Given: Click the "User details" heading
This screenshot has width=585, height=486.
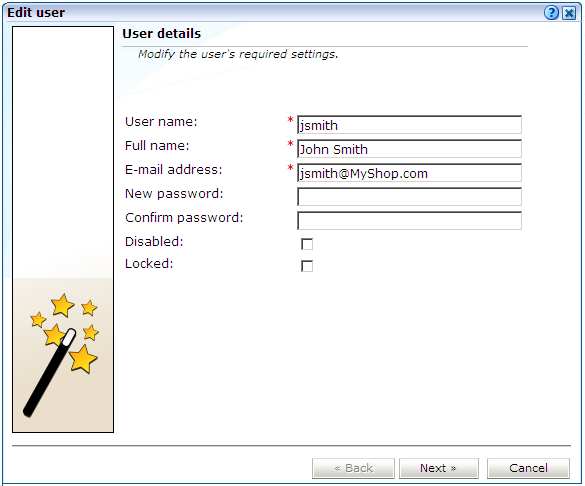Looking at the screenshot, I should pyautogui.click(x=162, y=34).
